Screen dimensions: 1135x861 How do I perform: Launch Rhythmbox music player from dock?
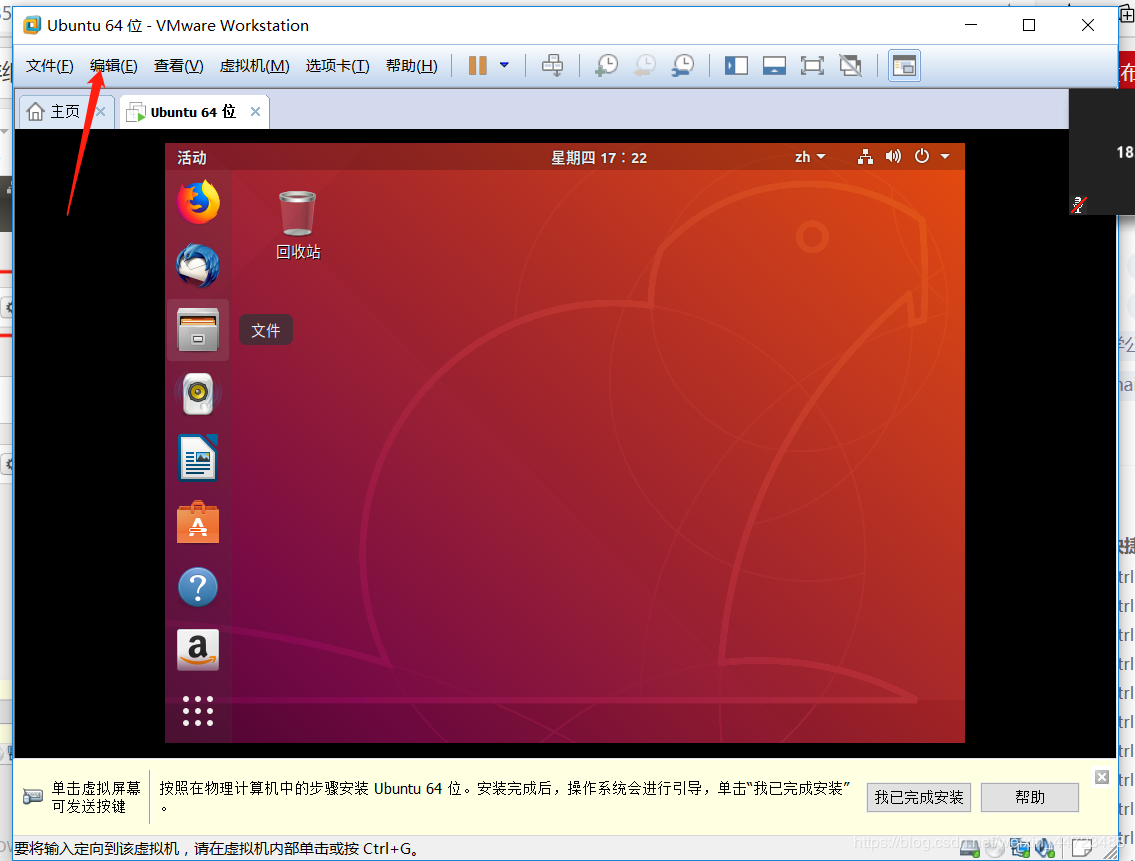click(x=198, y=393)
